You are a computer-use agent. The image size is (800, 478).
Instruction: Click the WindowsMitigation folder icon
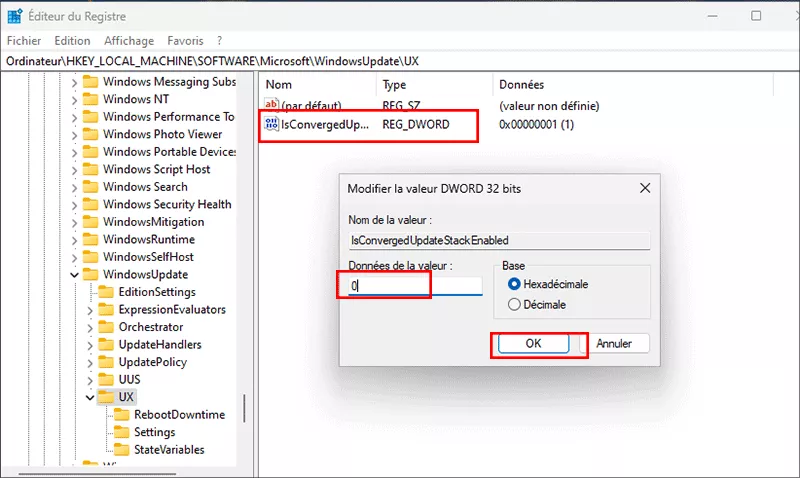pos(90,221)
